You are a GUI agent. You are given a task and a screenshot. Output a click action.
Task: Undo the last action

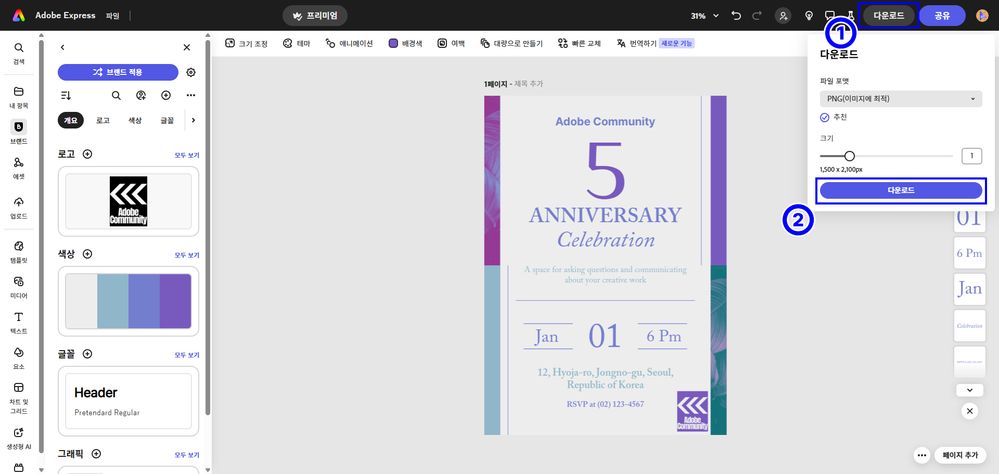pos(737,15)
